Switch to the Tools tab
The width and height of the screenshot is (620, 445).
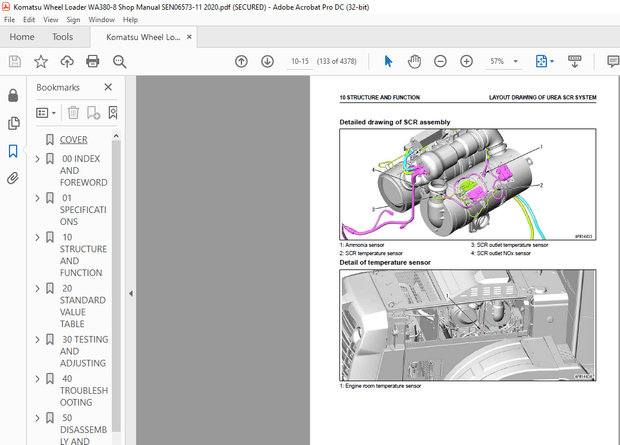click(x=62, y=37)
